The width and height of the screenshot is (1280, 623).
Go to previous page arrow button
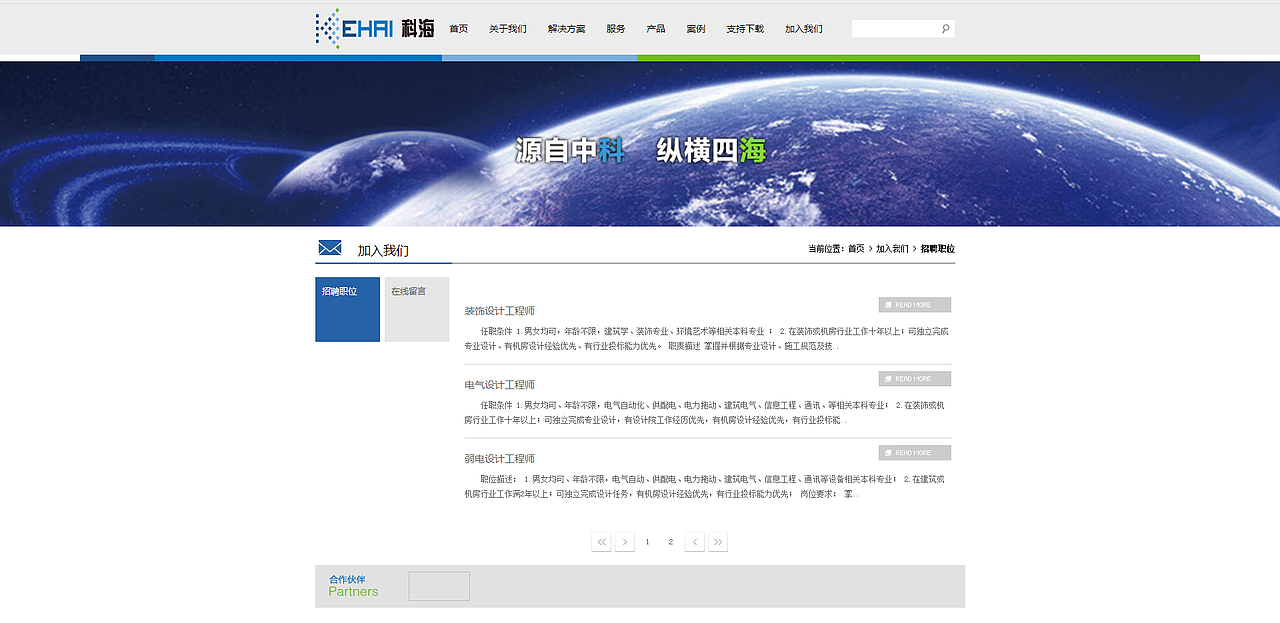coord(625,542)
